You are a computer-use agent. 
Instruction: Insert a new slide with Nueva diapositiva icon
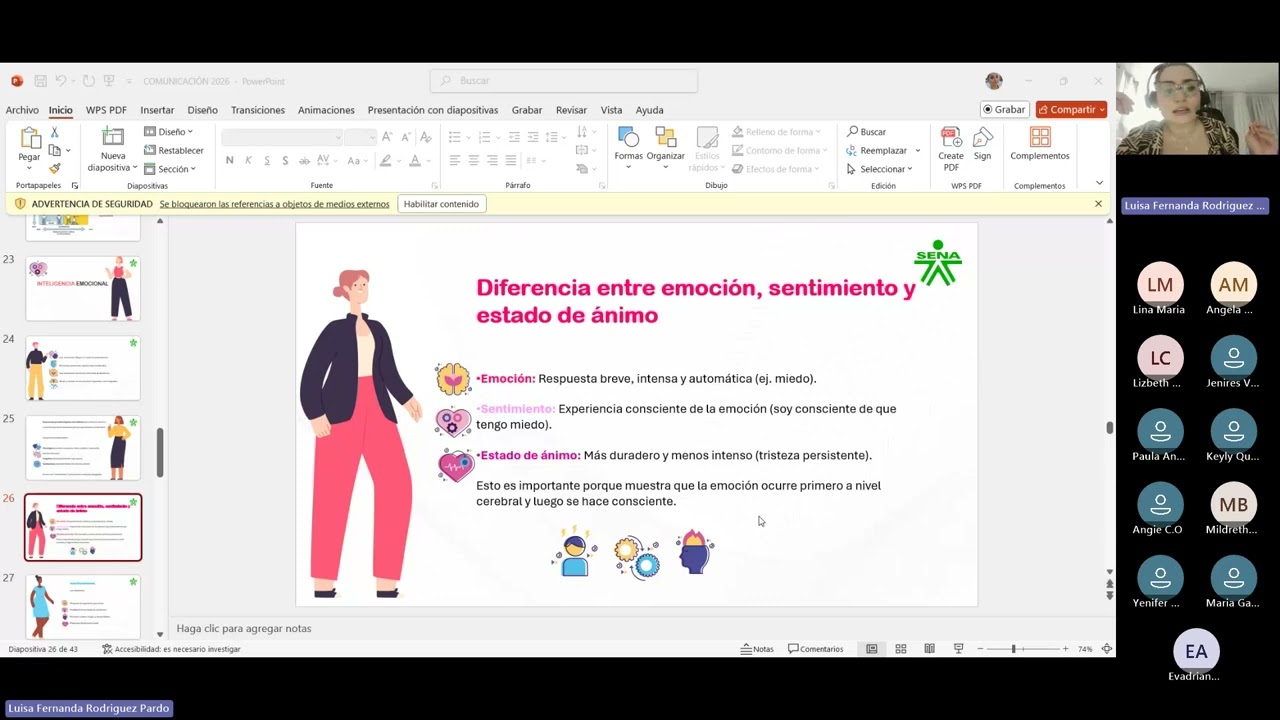(113, 138)
